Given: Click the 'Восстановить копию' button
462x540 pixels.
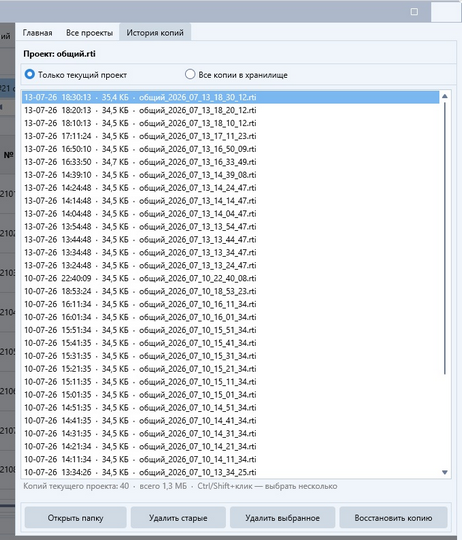Looking at the screenshot, I should point(393,518).
